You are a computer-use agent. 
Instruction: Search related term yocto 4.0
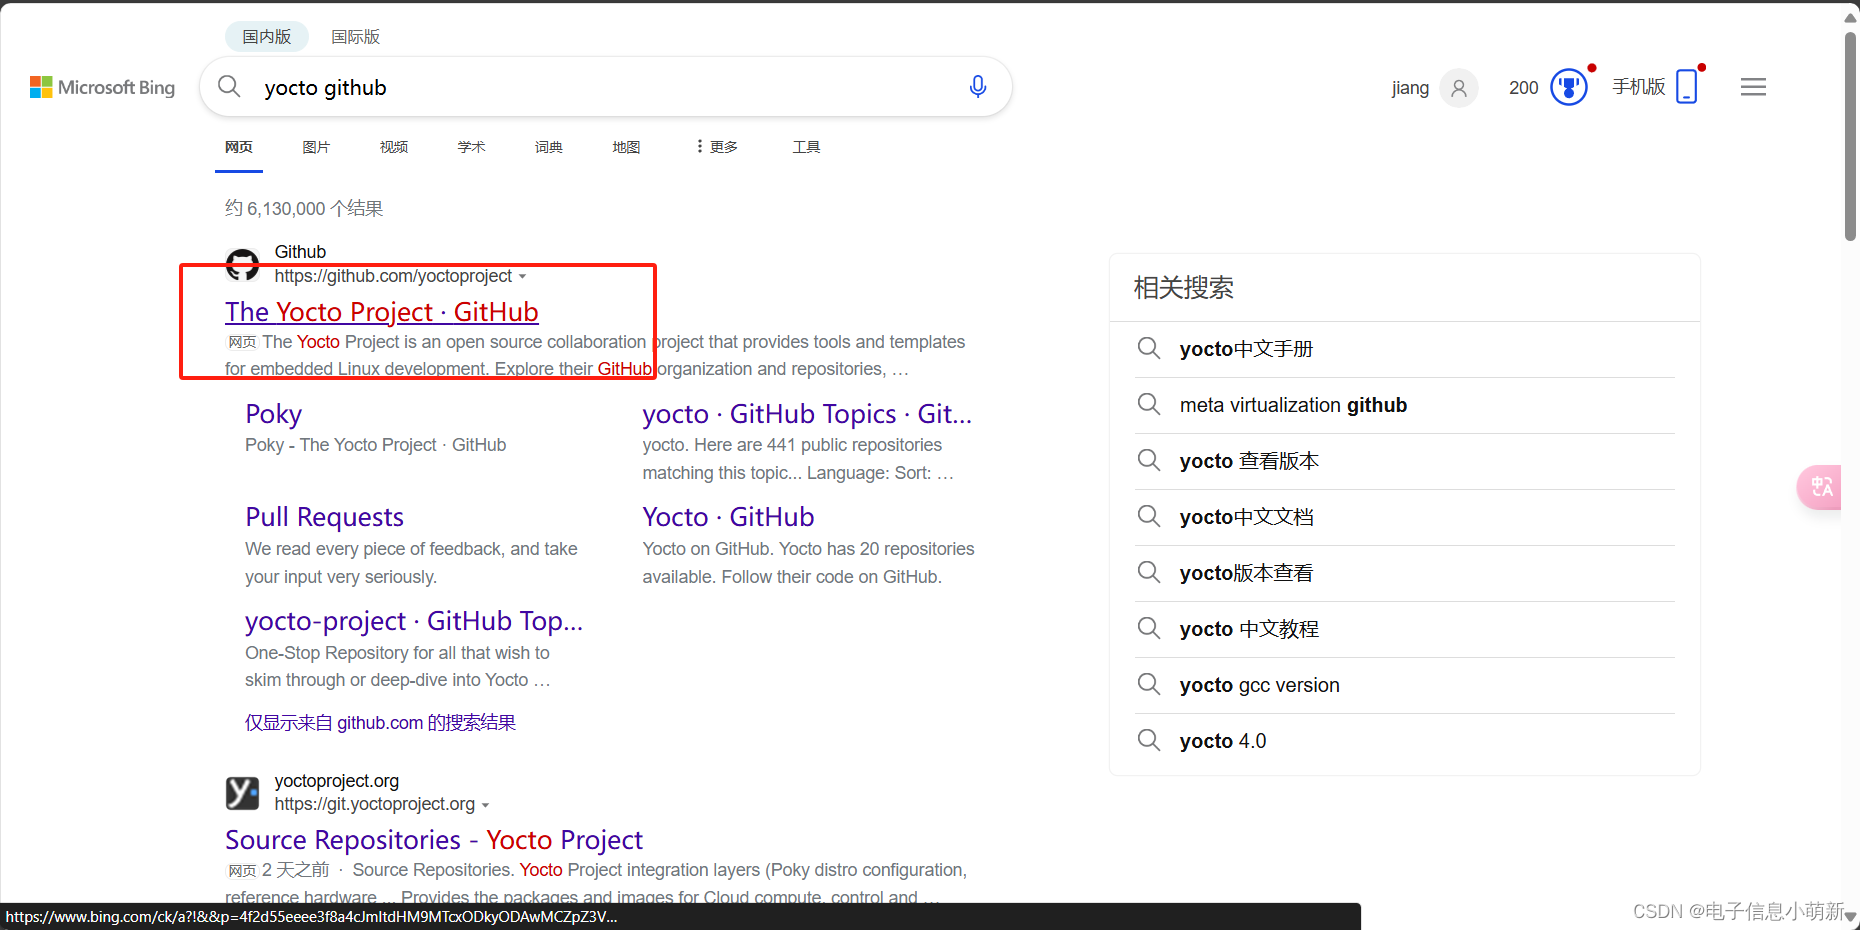click(x=1222, y=741)
